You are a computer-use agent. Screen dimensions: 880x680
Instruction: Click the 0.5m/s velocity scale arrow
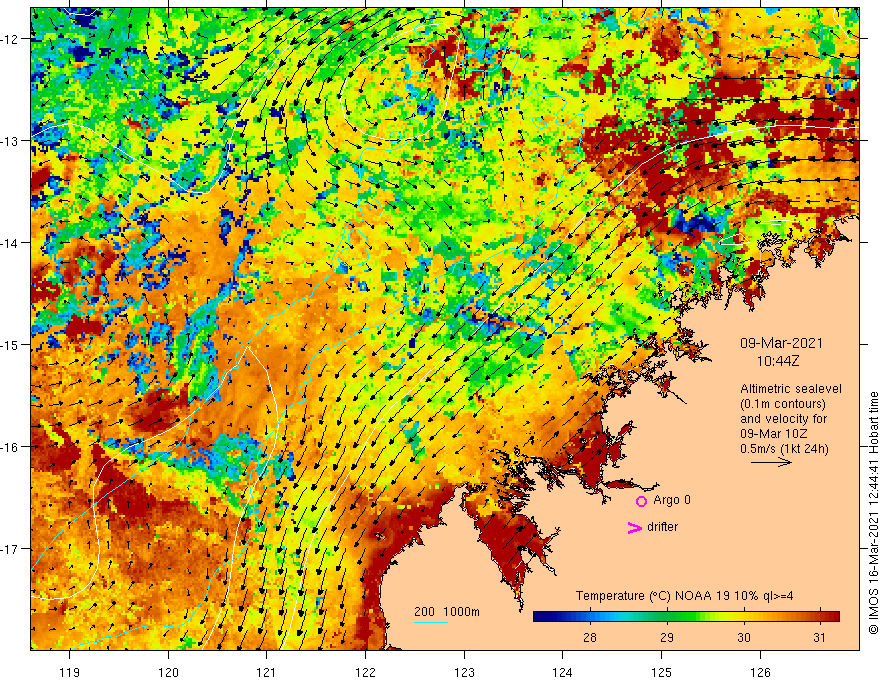[771, 463]
